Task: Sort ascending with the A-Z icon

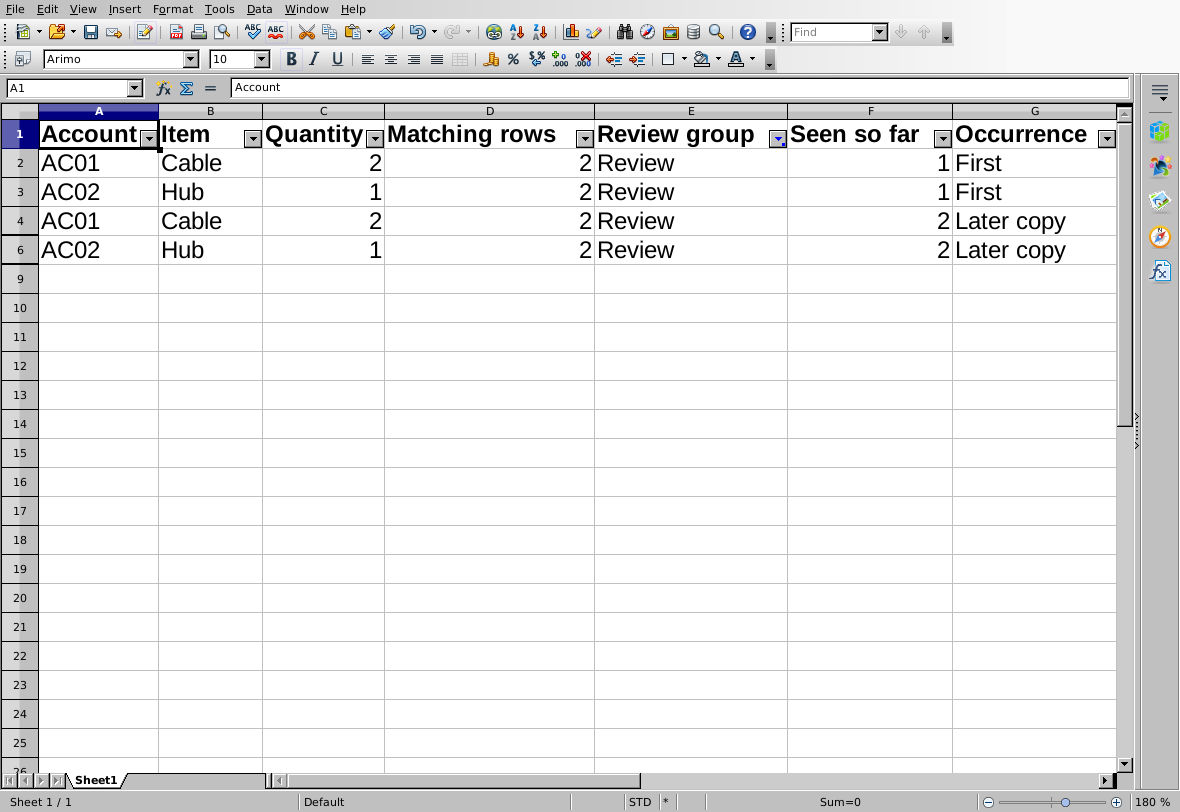Action: (x=517, y=32)
